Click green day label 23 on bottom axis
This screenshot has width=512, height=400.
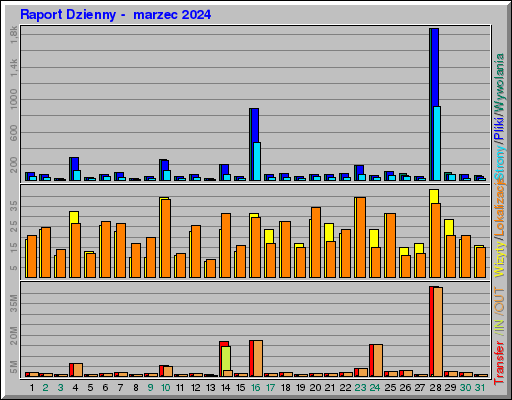360,388
